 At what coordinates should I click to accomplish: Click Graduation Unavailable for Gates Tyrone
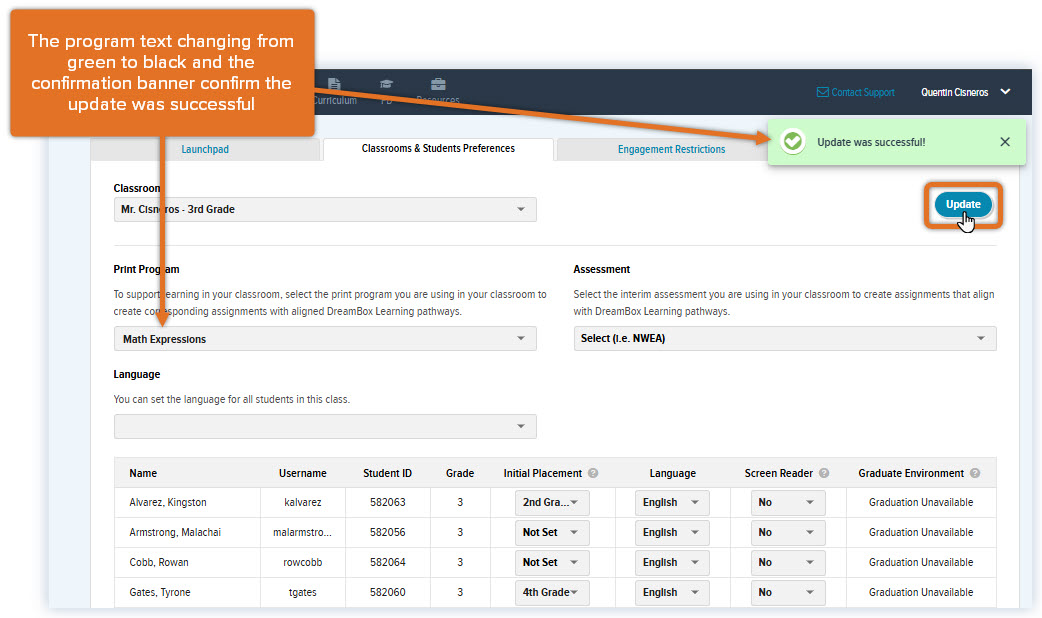(920, 592)
